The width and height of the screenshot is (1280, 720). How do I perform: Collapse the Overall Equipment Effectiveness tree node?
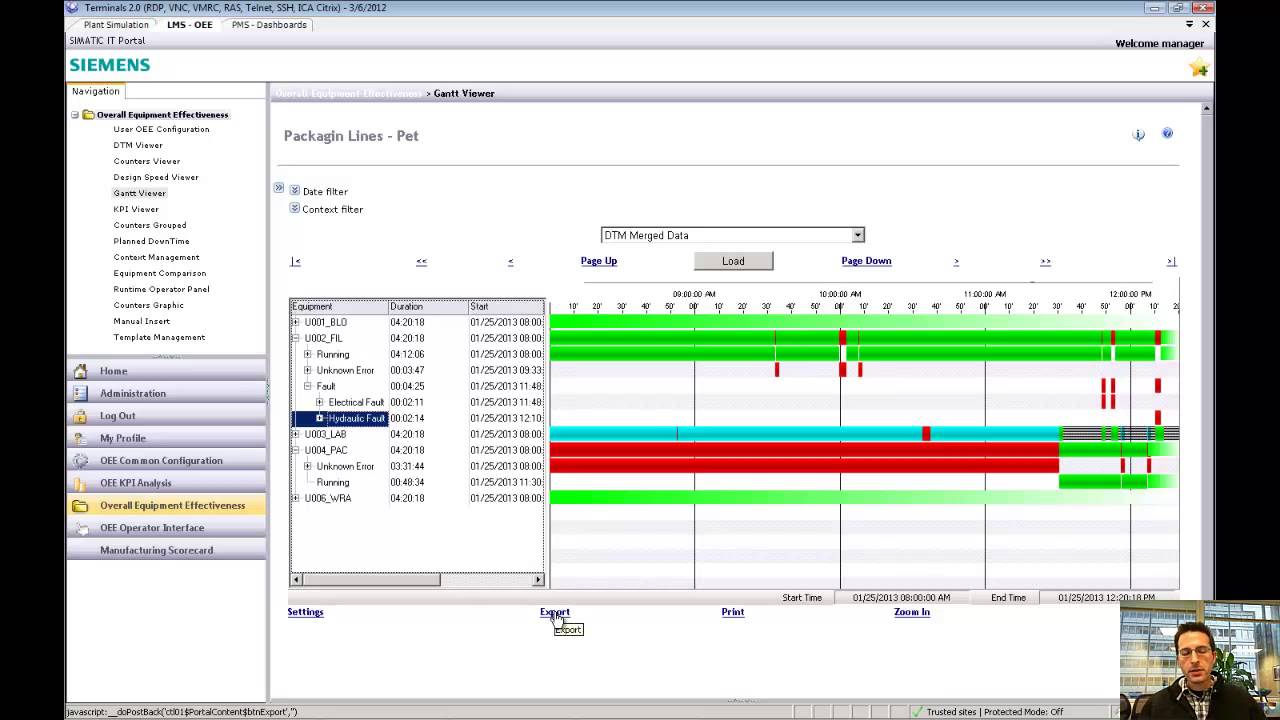click(75, 115)
